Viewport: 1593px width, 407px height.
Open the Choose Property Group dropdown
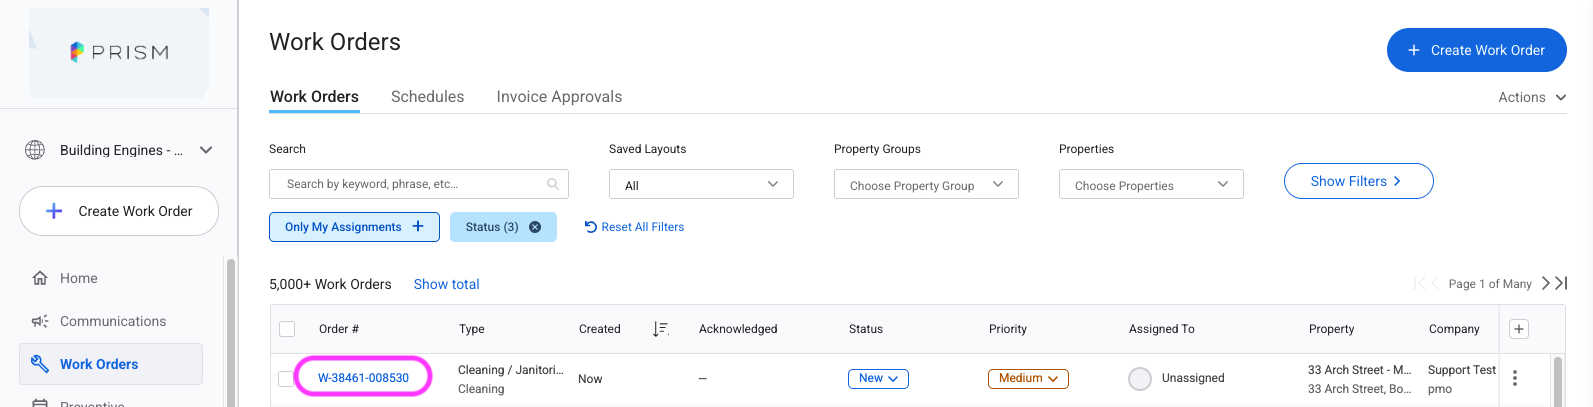click(x=926, y=184)
